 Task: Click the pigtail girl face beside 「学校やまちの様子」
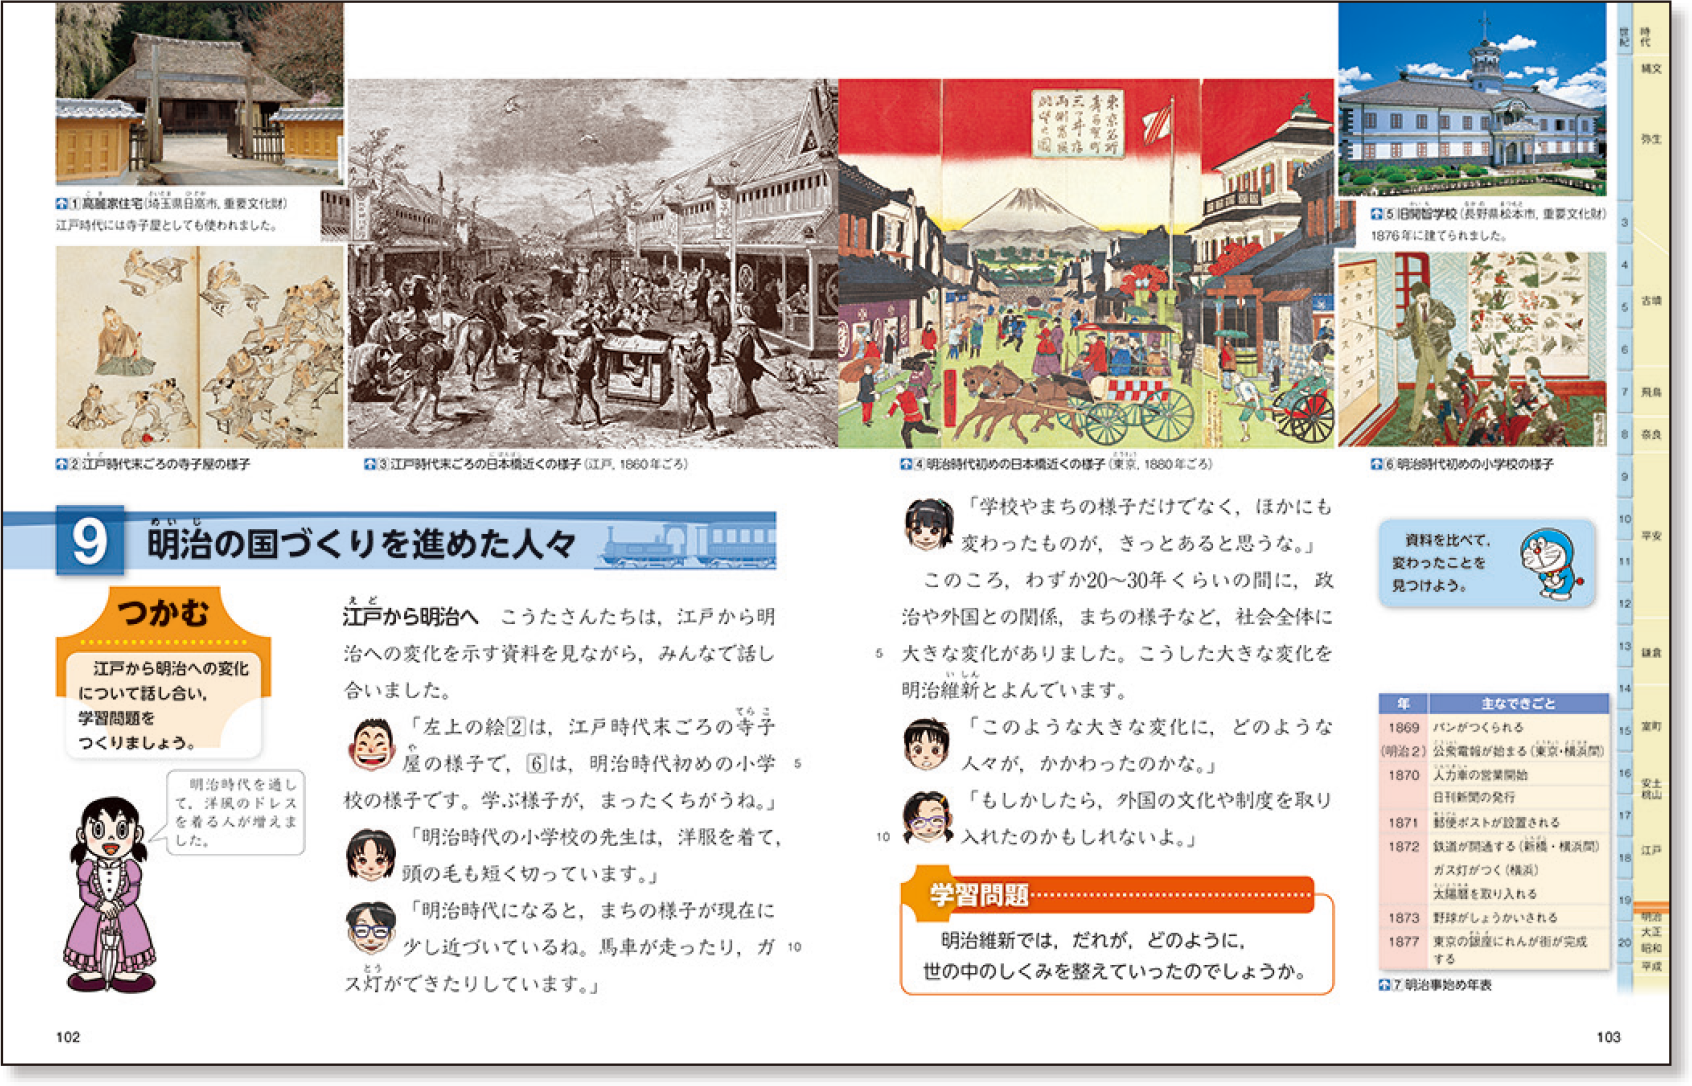click(929, 525)
